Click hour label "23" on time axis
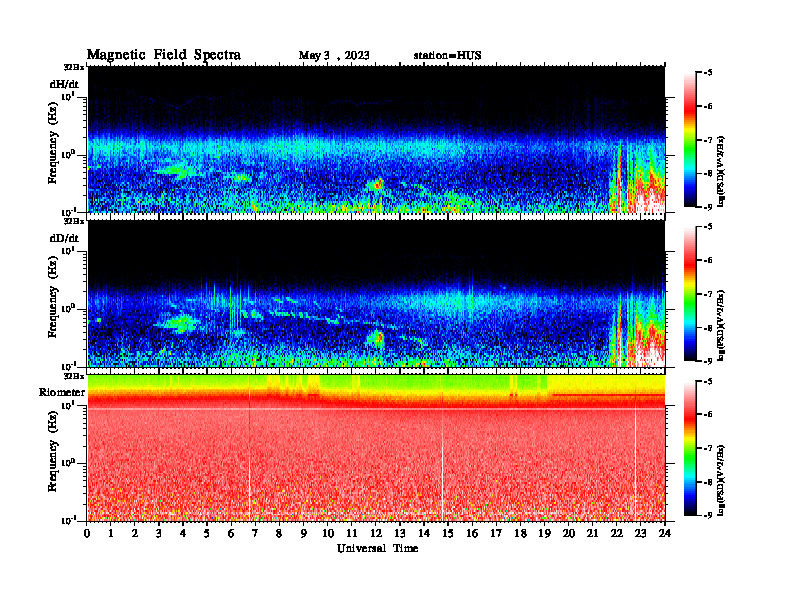792x612 pixels. [x=640, y=533]
